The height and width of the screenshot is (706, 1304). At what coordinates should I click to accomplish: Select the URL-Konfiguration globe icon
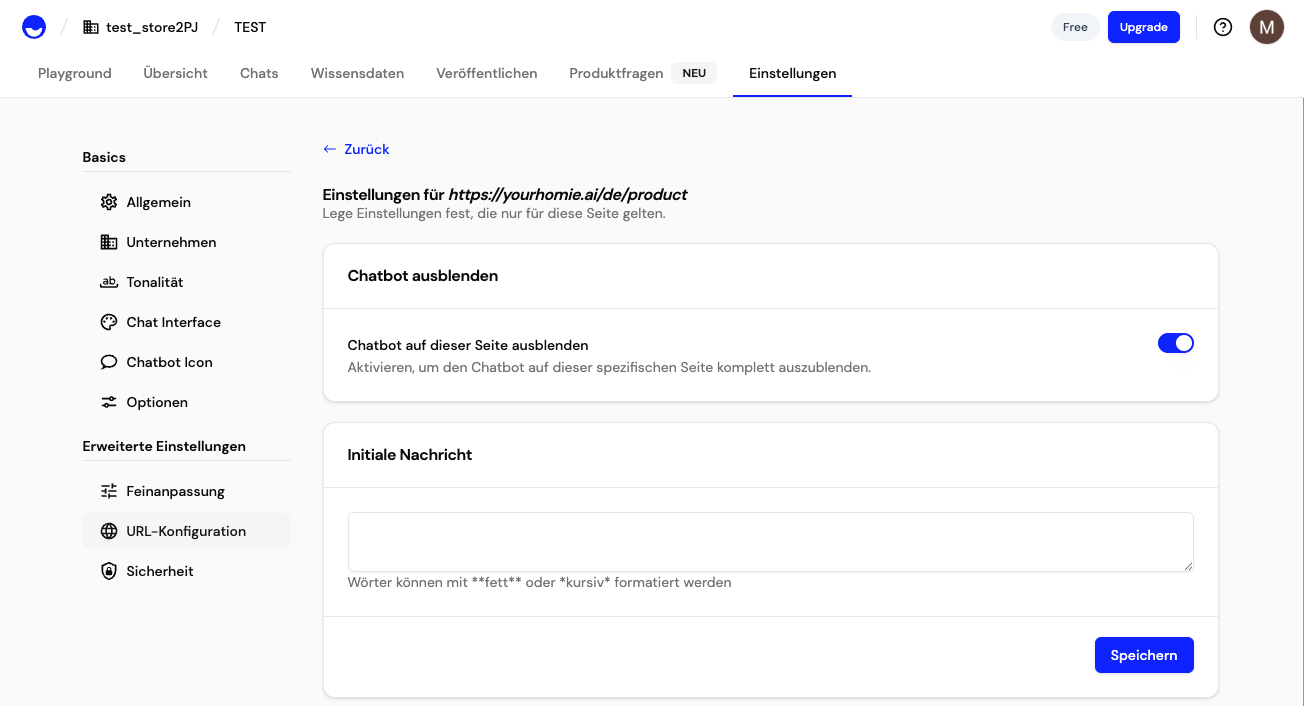tap(109, 531)
